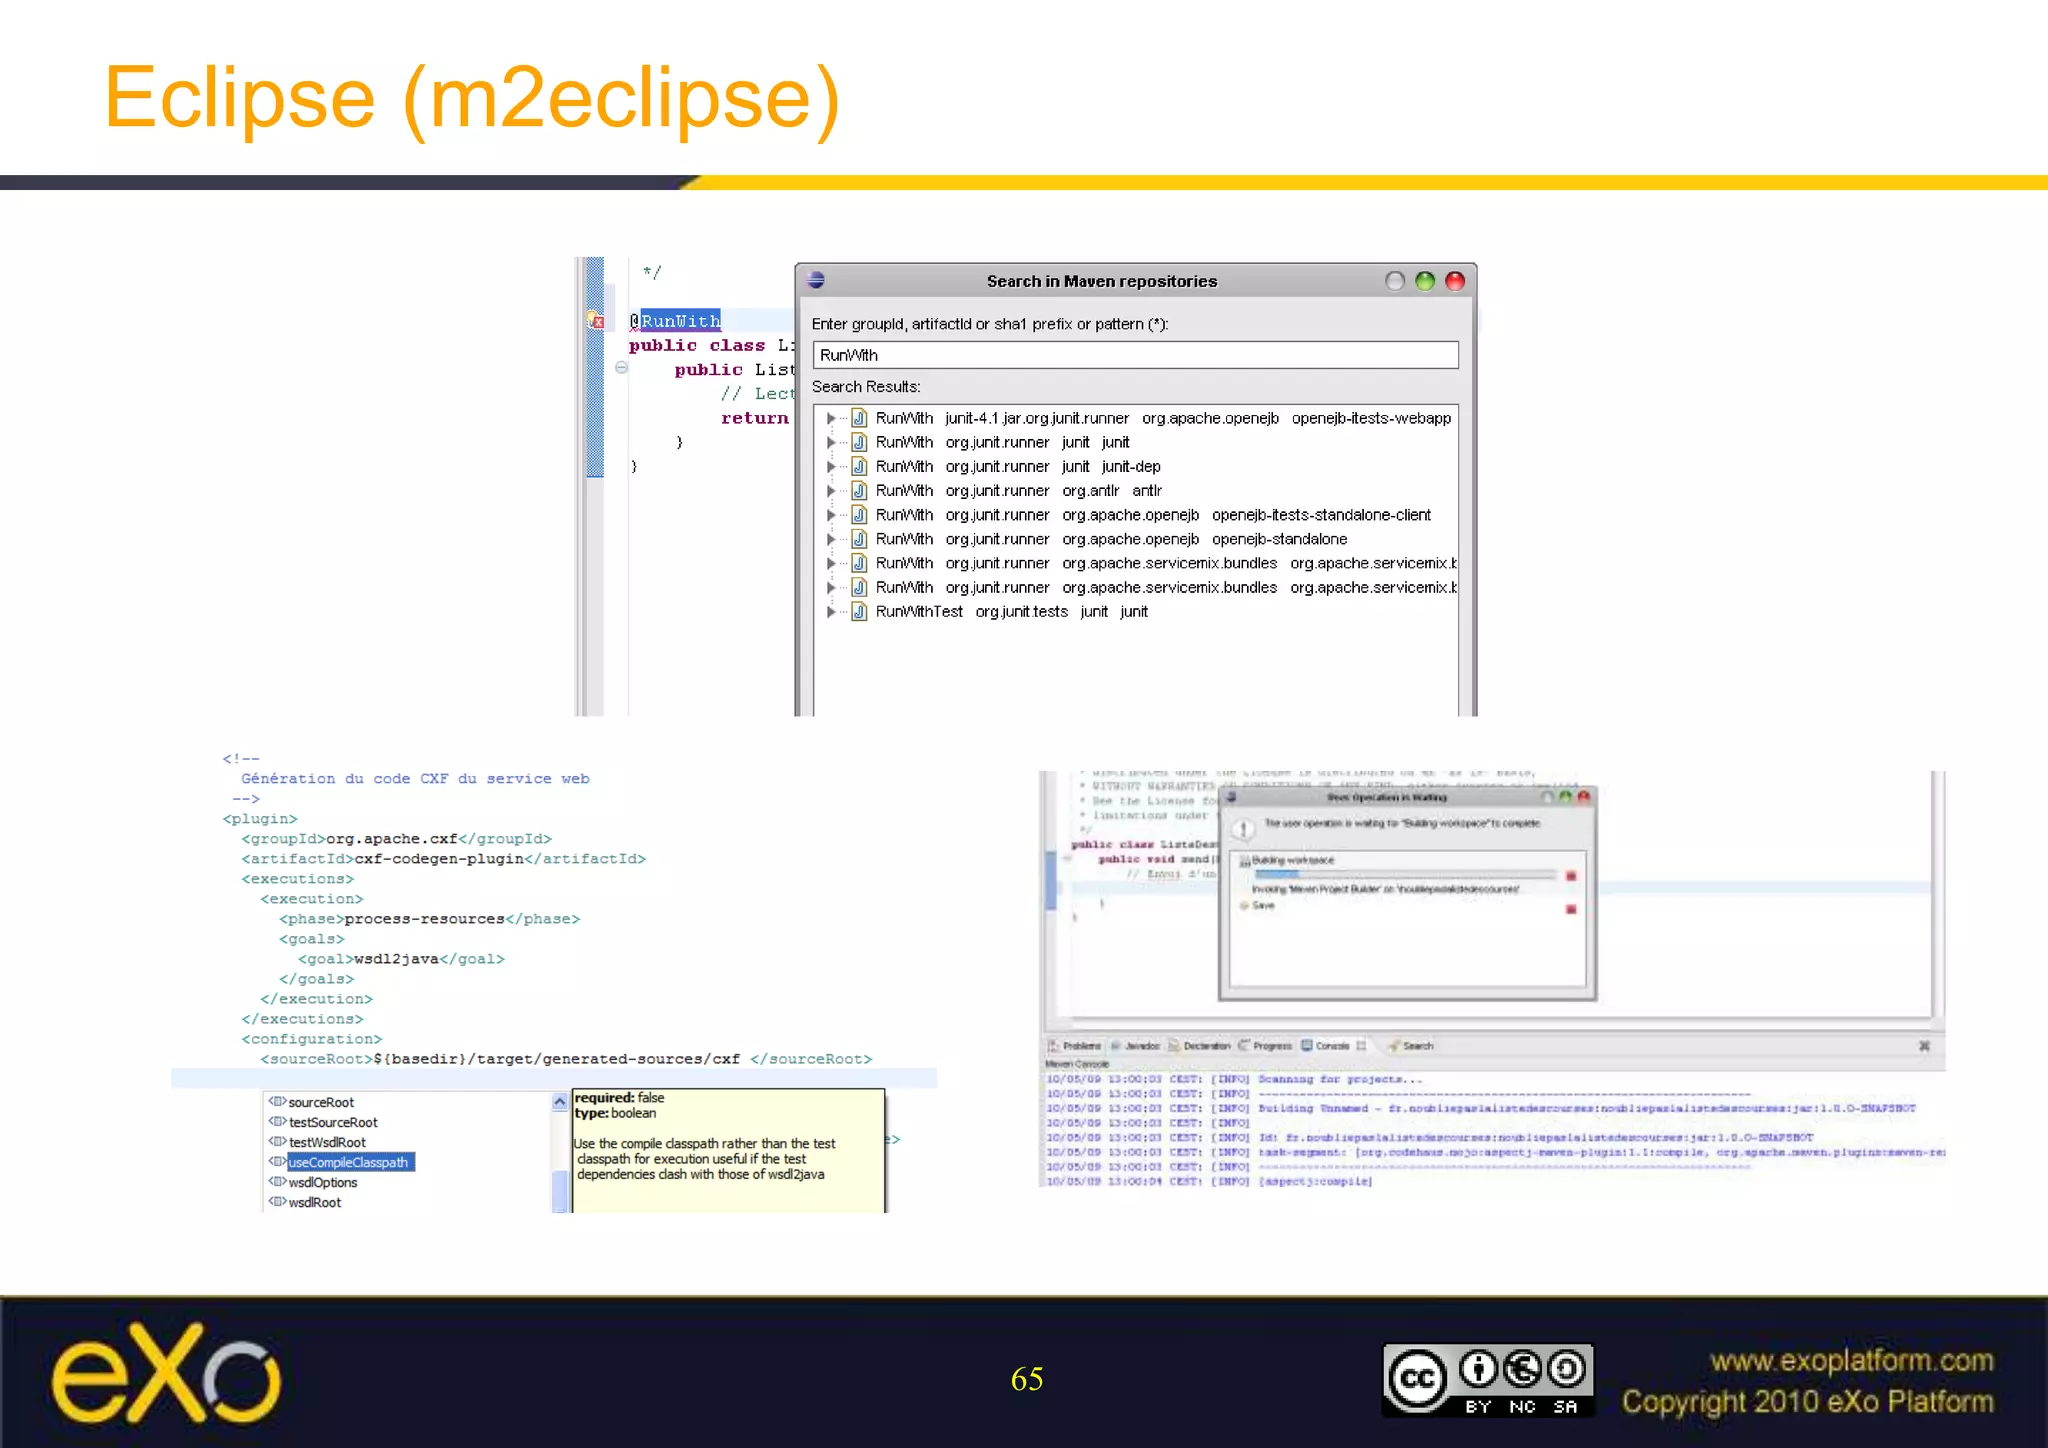Close the User Operation is Waiting dialog

pos(1583,797)
